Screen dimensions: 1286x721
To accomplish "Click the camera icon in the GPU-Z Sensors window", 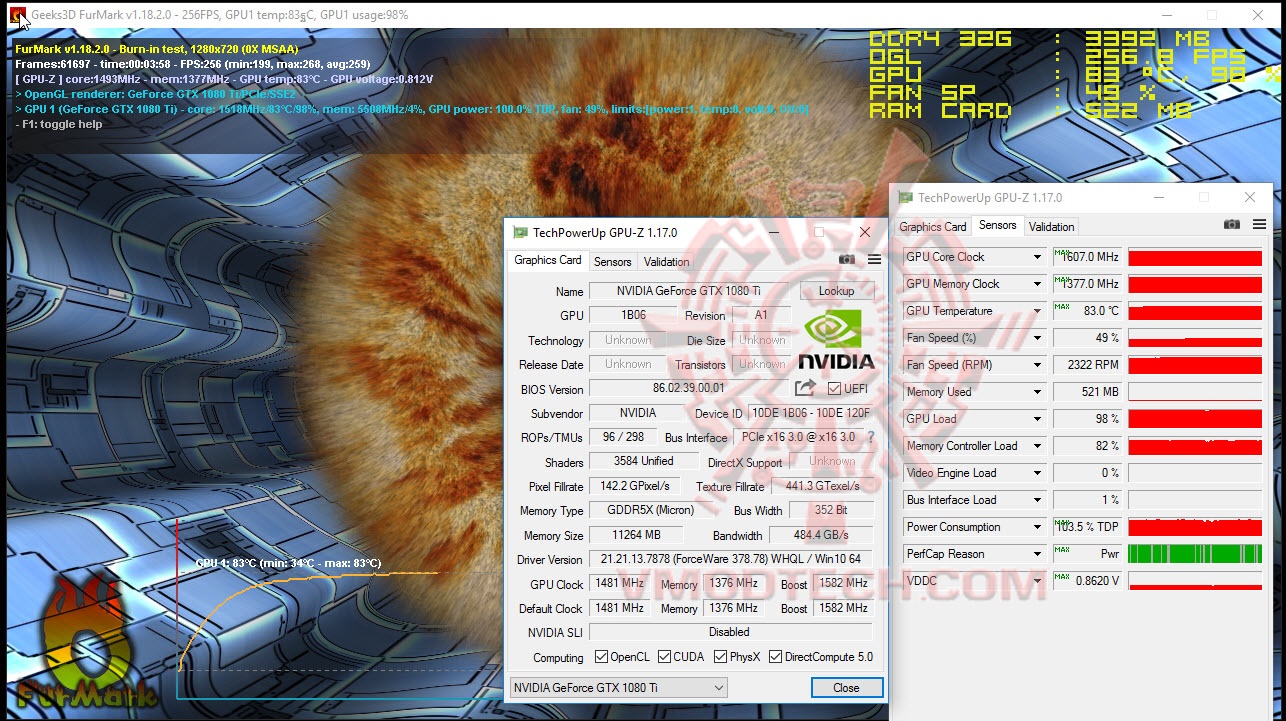I will click(1232, 225).
